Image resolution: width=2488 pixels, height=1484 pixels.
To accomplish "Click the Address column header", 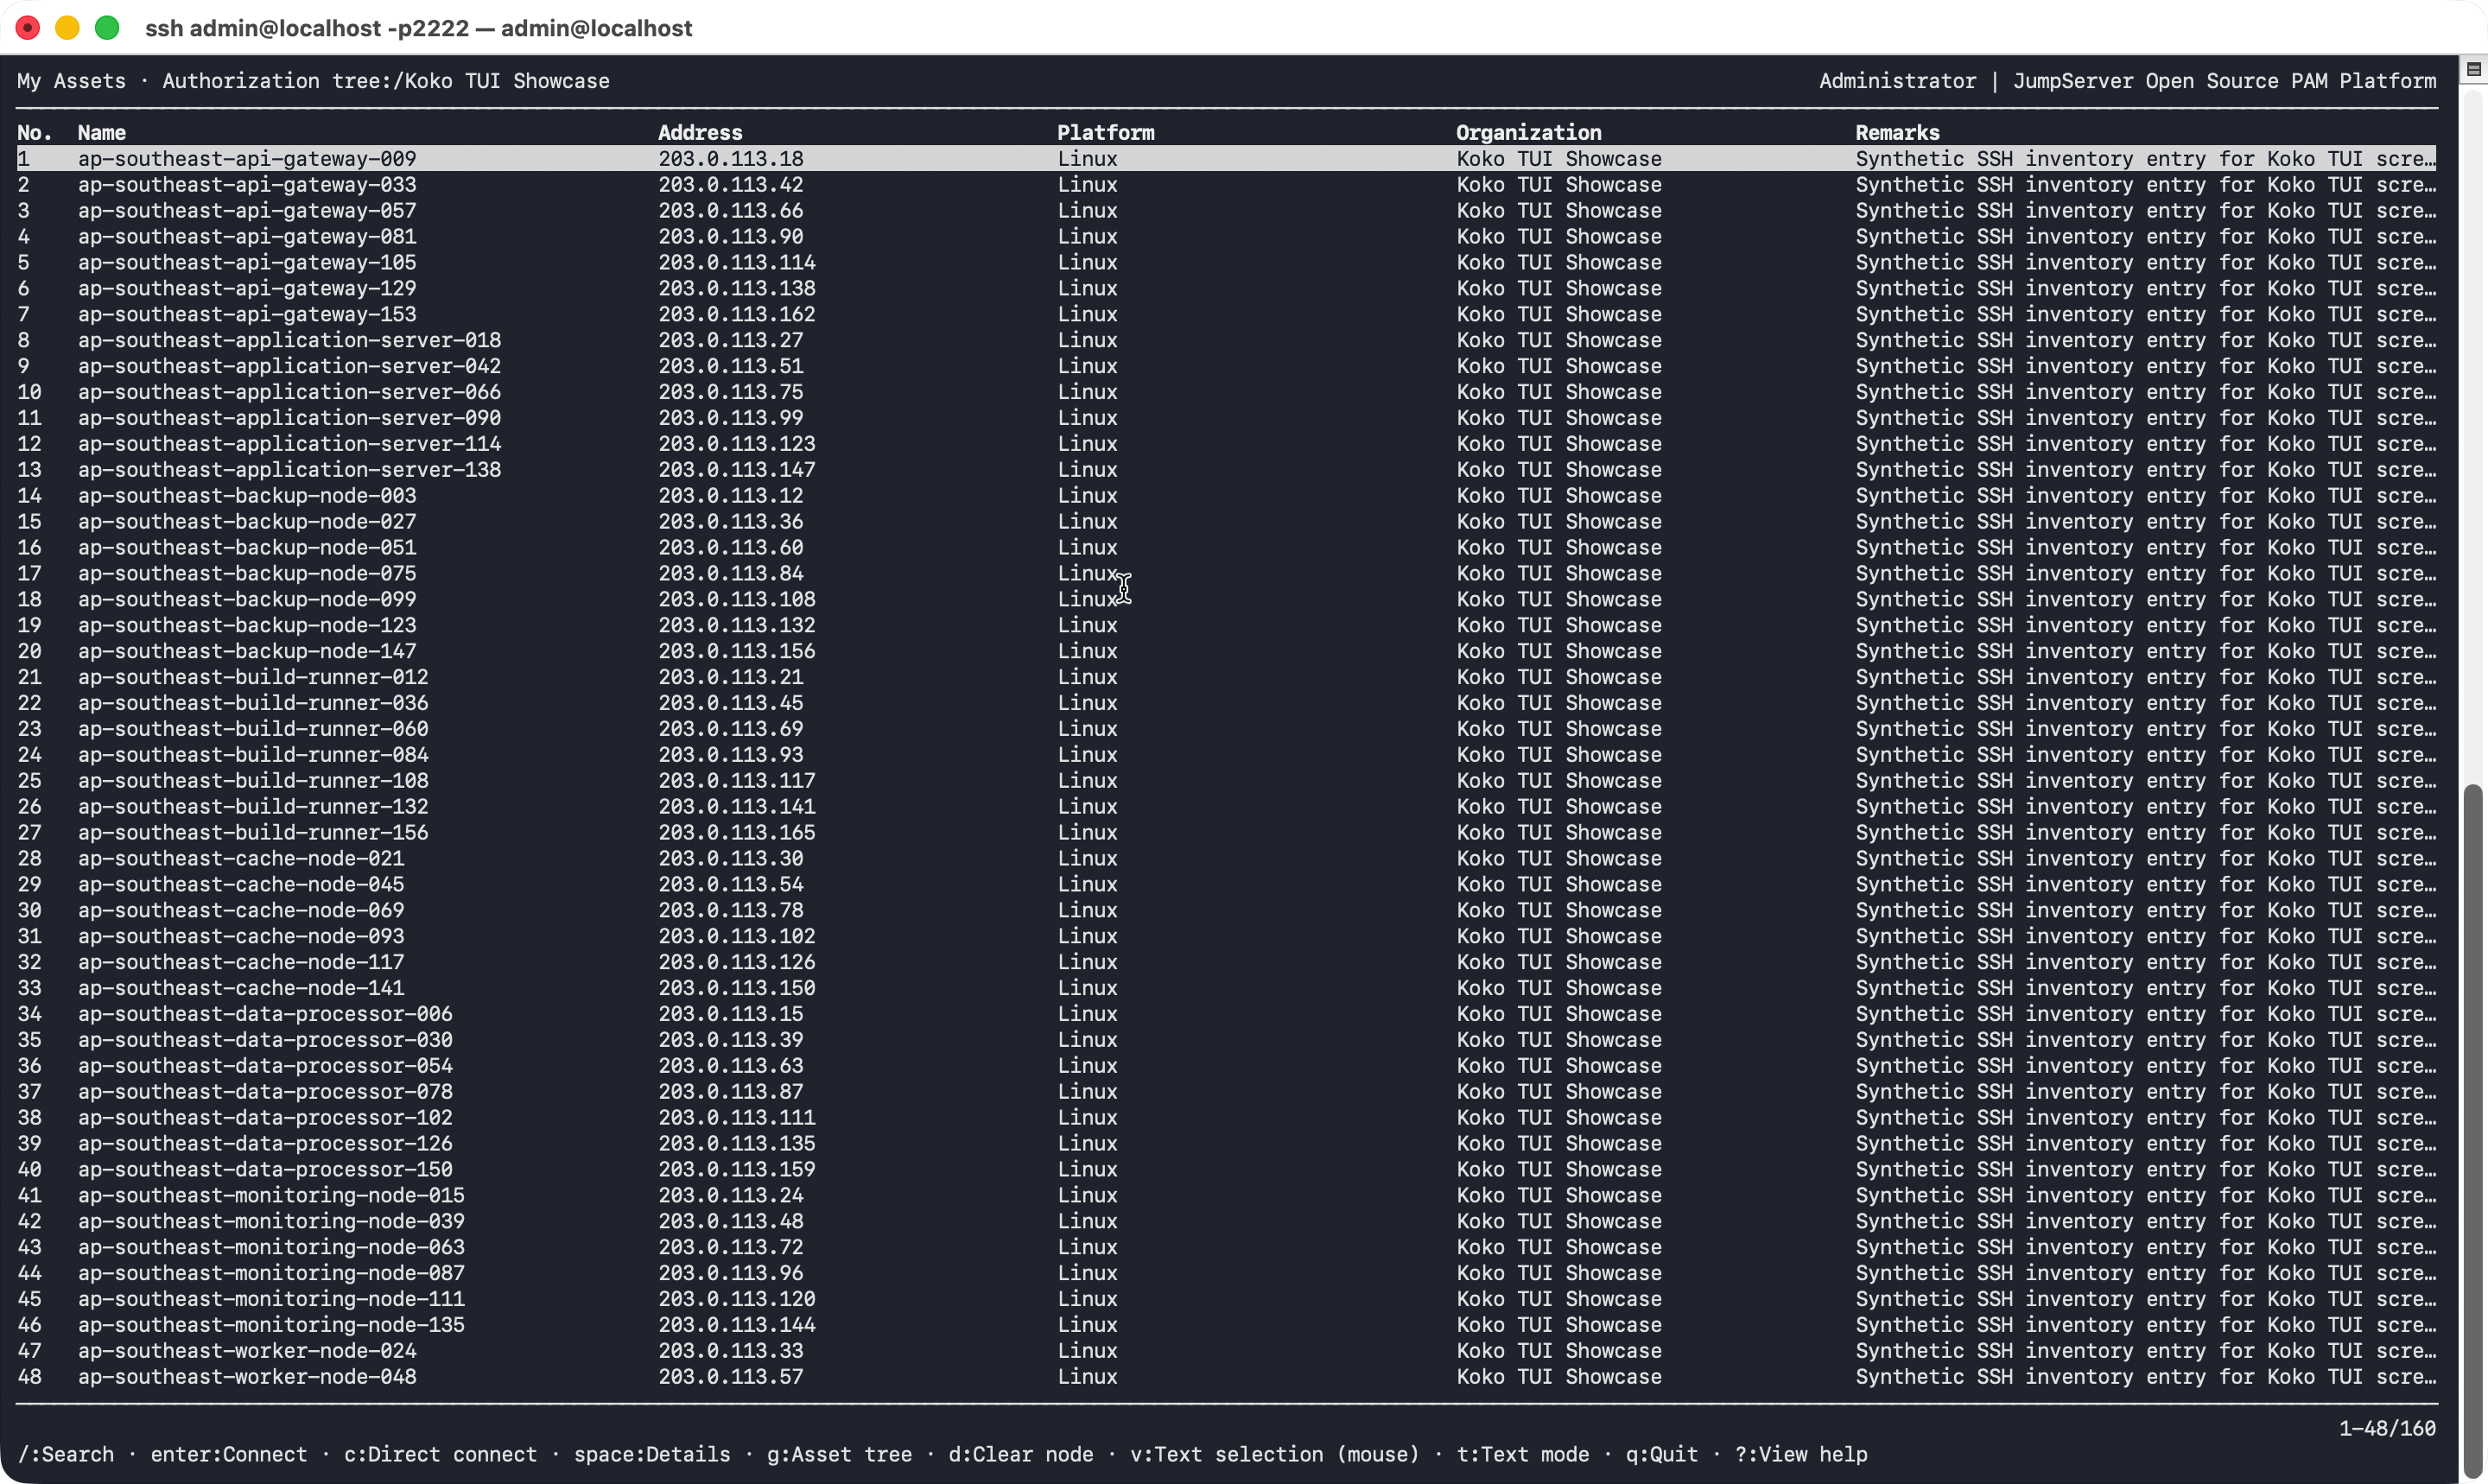I will 700,132.
